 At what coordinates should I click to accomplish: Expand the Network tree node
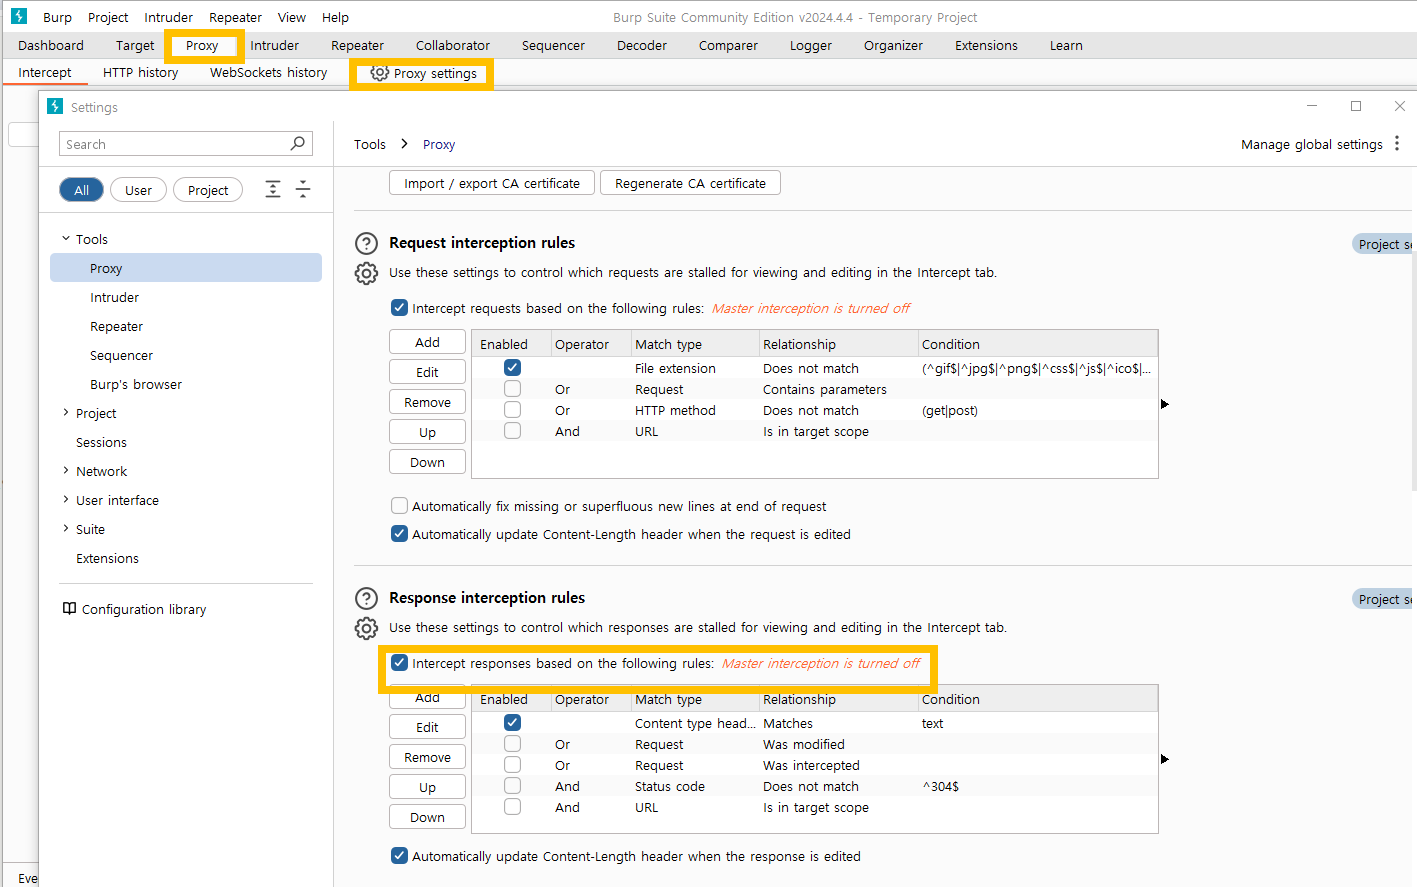pos(66,471)
